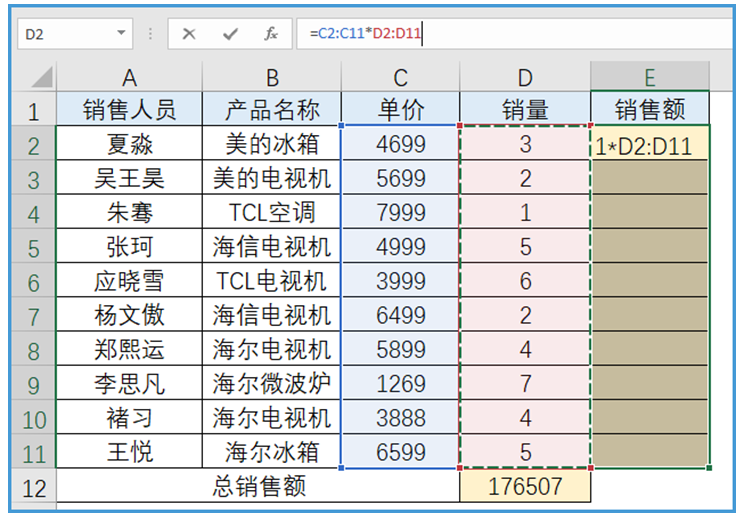Open the Insert Function fx dialog
Screen dimensions: 744x519
[271, 34]
